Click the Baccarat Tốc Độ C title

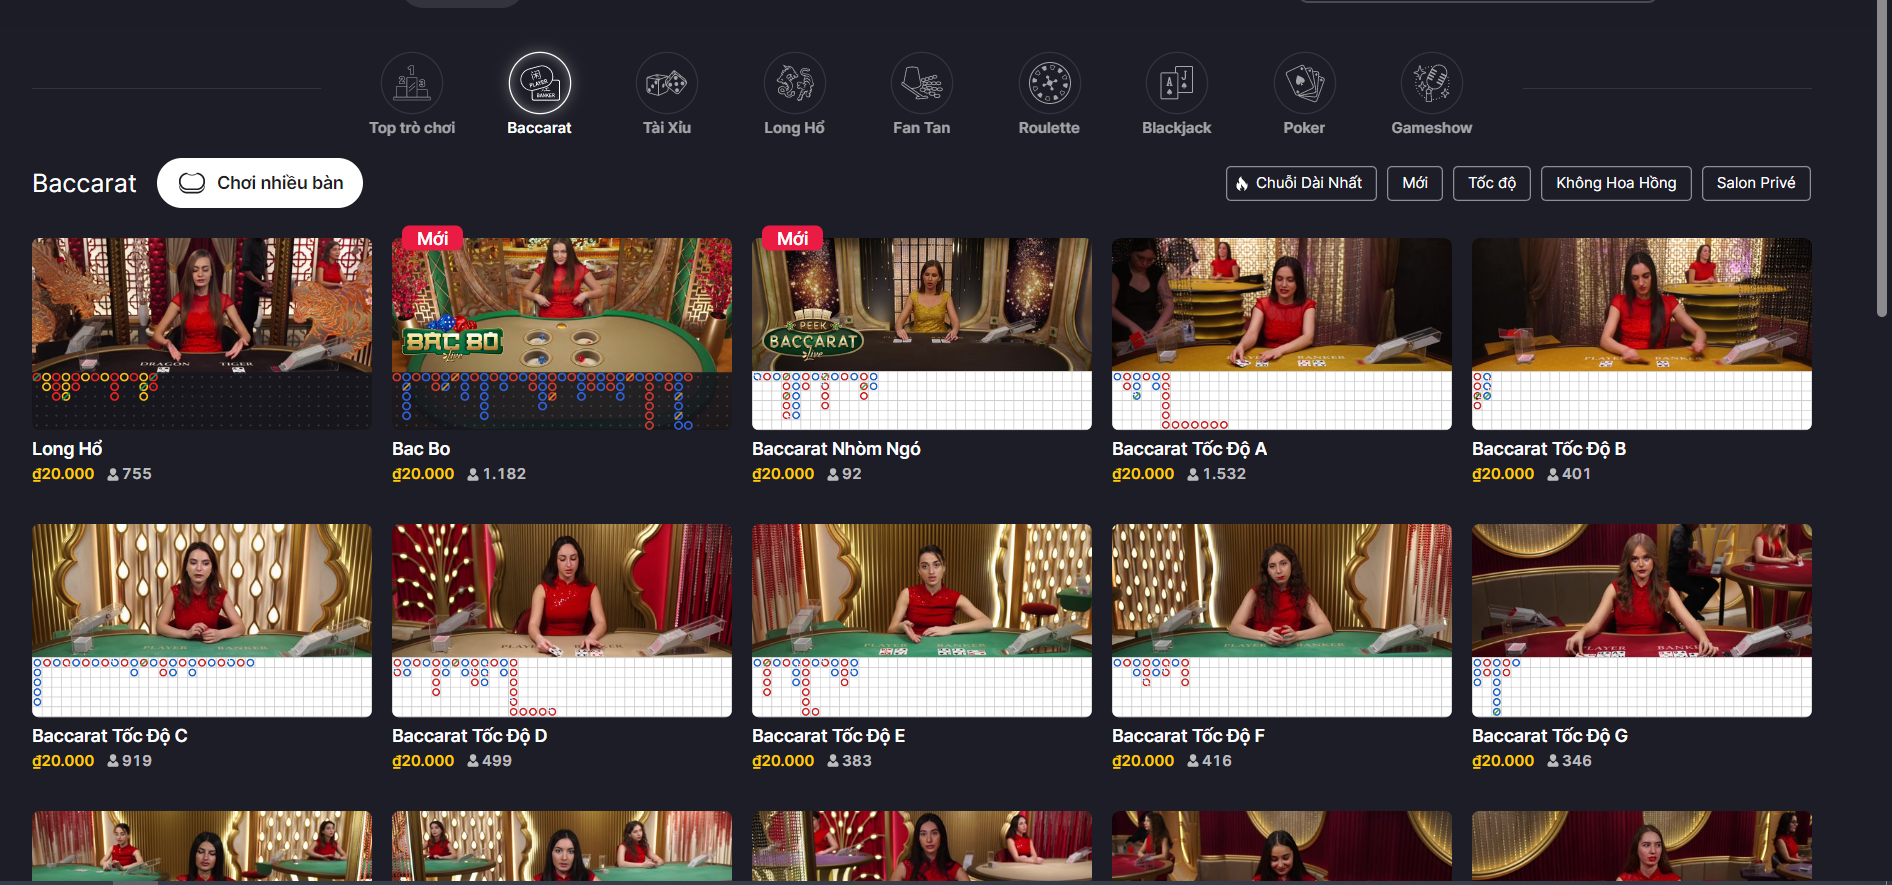[x=110, y=736]
